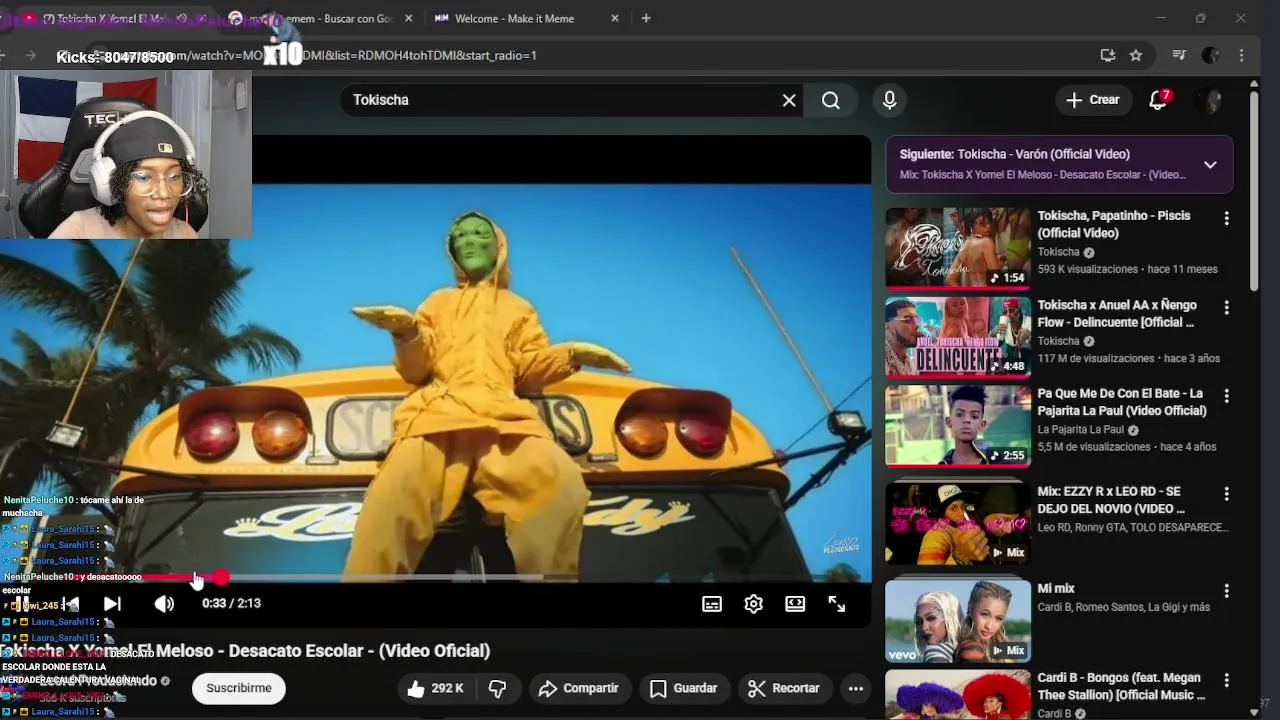Viewport: 1280px width, 720px height.
Task: Click the Tokischa channel name under Piscis
Action: click(1058, 252)
